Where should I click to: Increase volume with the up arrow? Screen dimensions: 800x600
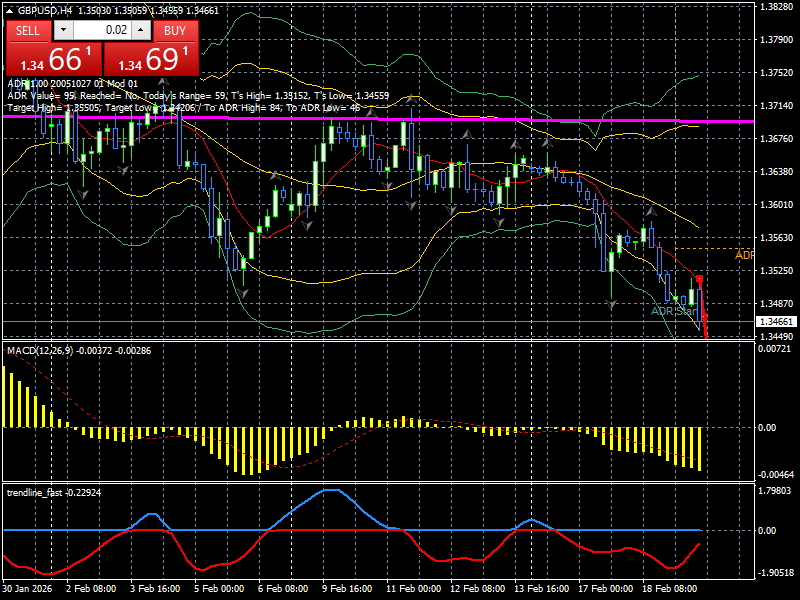[x=141, y=30]
